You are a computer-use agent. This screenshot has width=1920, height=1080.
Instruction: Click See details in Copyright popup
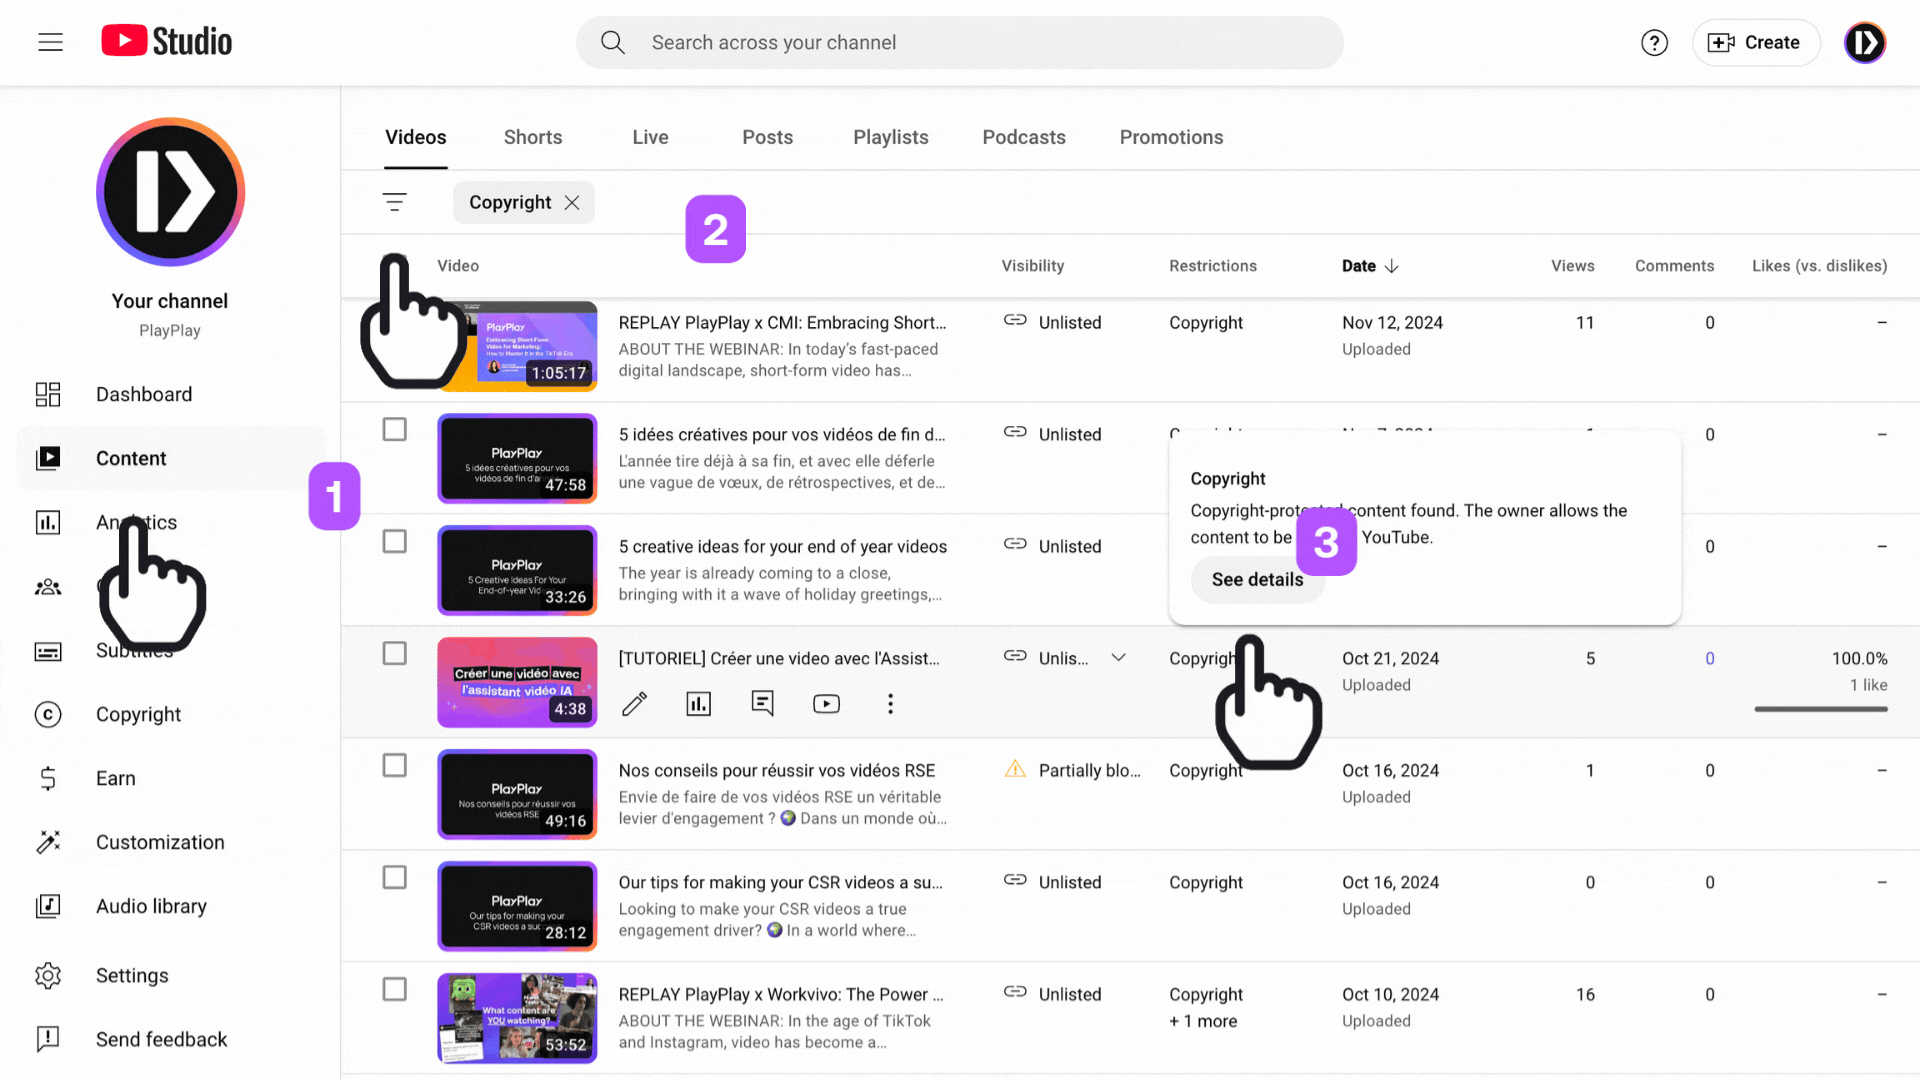click(1257, 580)
